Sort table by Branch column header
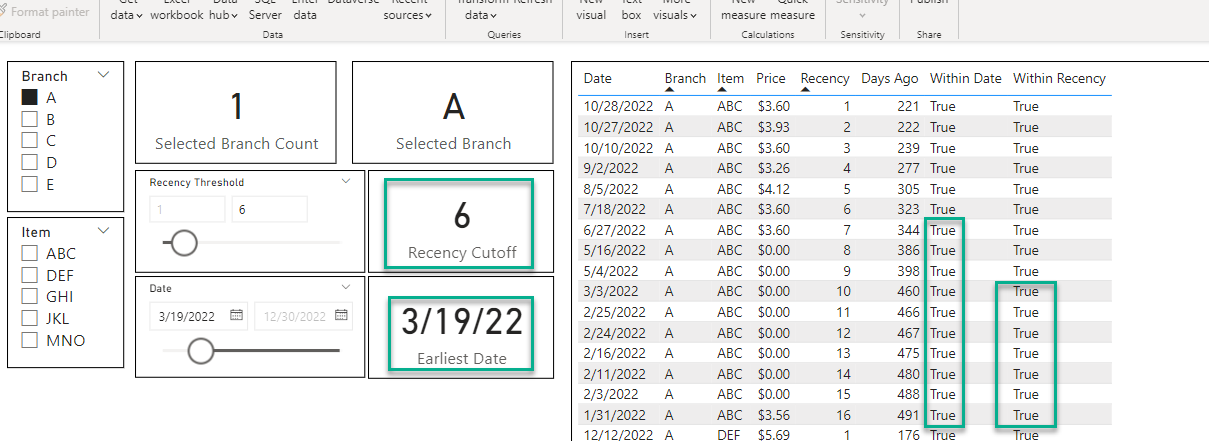This screenshot has height=441, width=1209. point(685,78)
